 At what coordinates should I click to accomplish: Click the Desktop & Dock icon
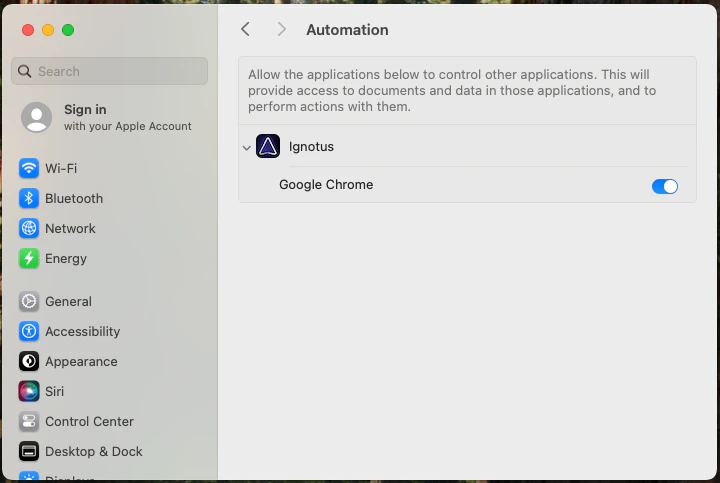[28, 451]
